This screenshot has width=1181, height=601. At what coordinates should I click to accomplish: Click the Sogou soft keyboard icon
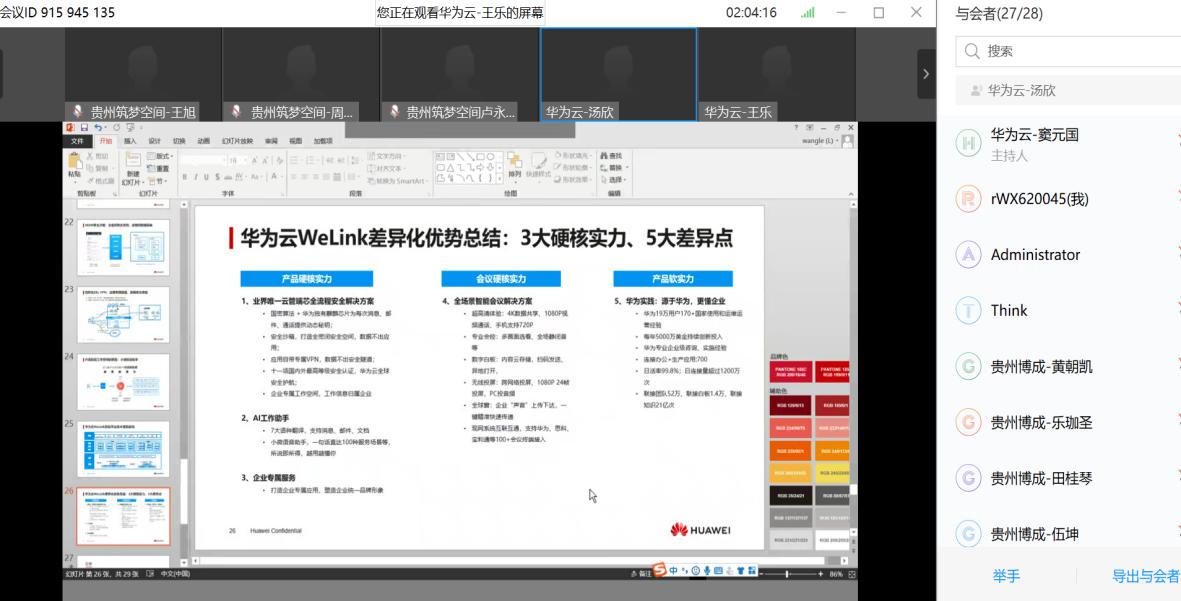[x=719, y=571]
